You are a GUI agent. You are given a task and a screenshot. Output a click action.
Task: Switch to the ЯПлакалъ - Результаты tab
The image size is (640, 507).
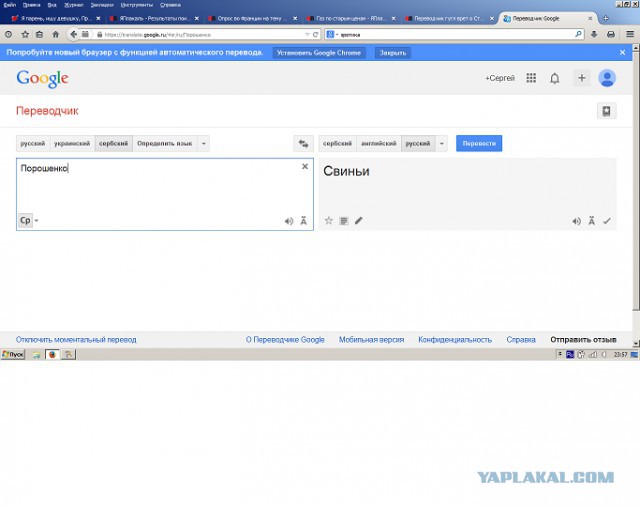click(154, 18)
